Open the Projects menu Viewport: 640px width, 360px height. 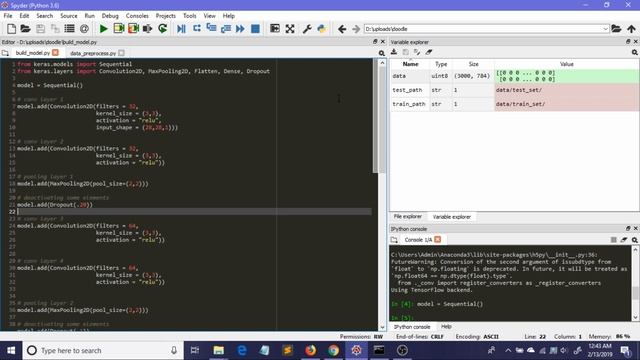[x=165, y=16]
